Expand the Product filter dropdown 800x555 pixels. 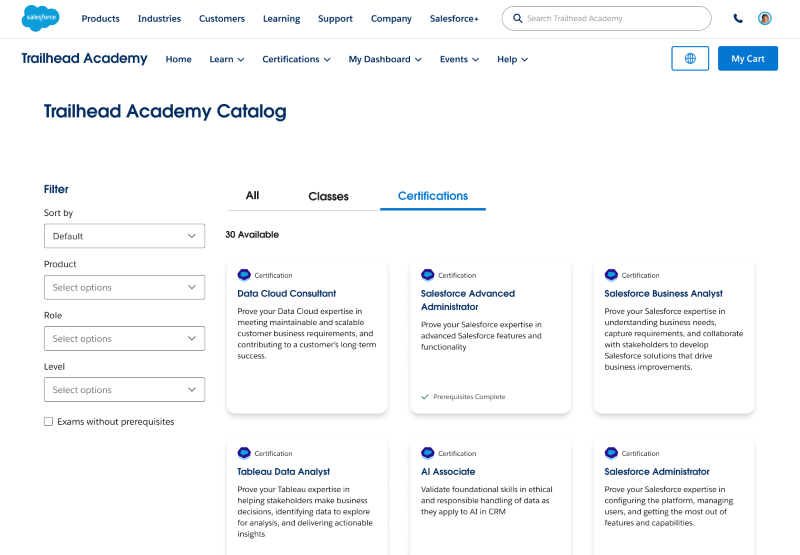(x=124, y=287)
